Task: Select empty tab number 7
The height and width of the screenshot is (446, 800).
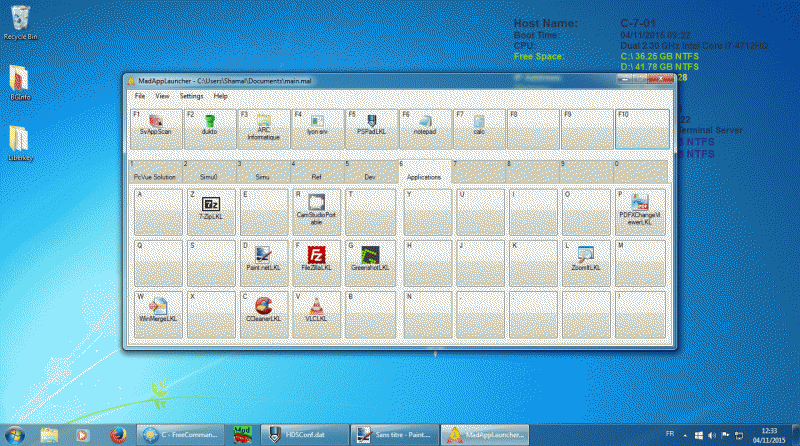Action: pos(479,171)
